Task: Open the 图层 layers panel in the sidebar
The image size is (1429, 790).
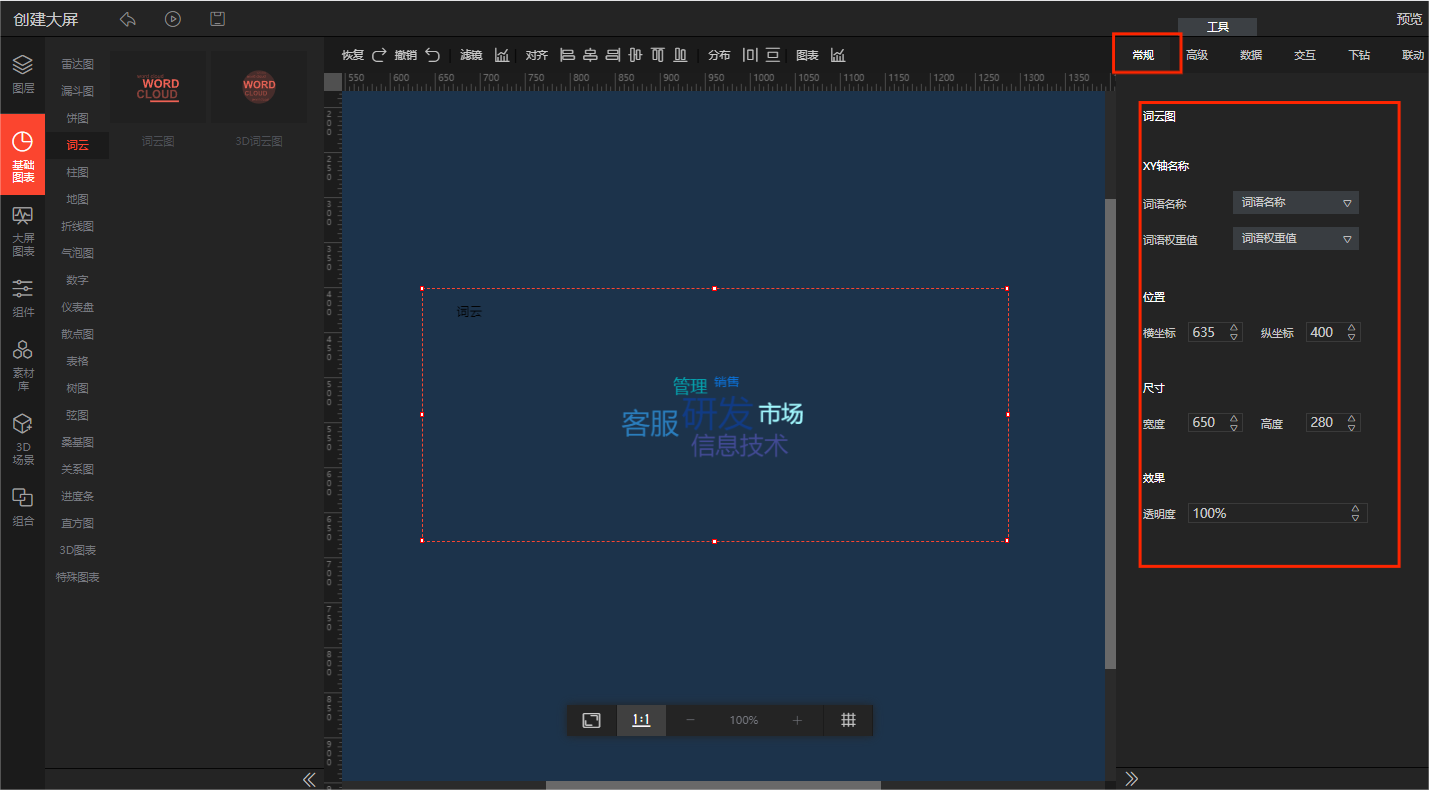Action: tap(22, 74)
